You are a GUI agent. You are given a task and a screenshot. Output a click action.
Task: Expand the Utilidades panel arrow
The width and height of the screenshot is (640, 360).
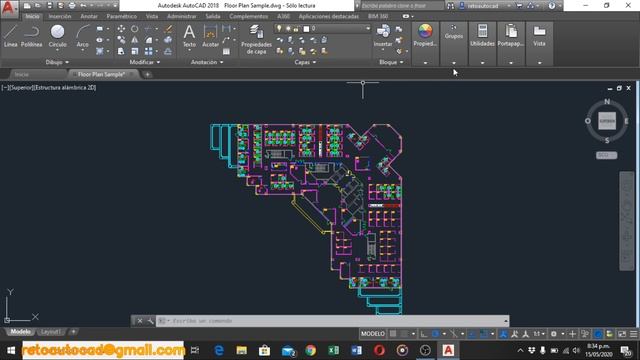point(482,63)
